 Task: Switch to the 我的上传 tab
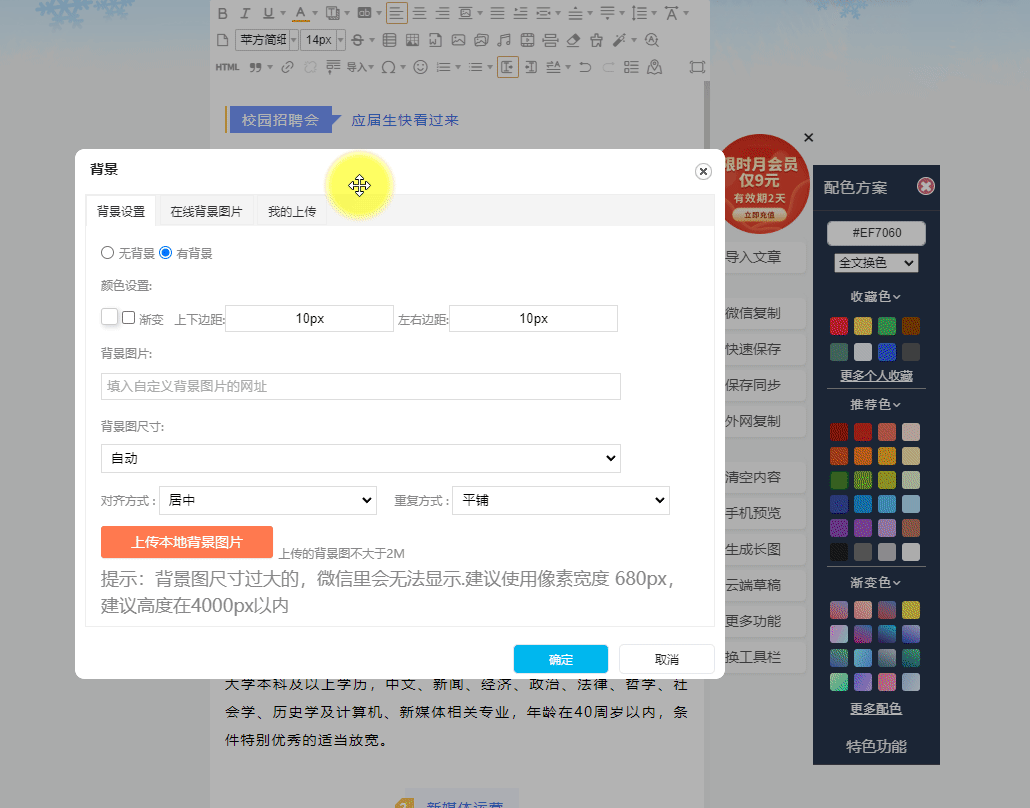click(291, 211)
